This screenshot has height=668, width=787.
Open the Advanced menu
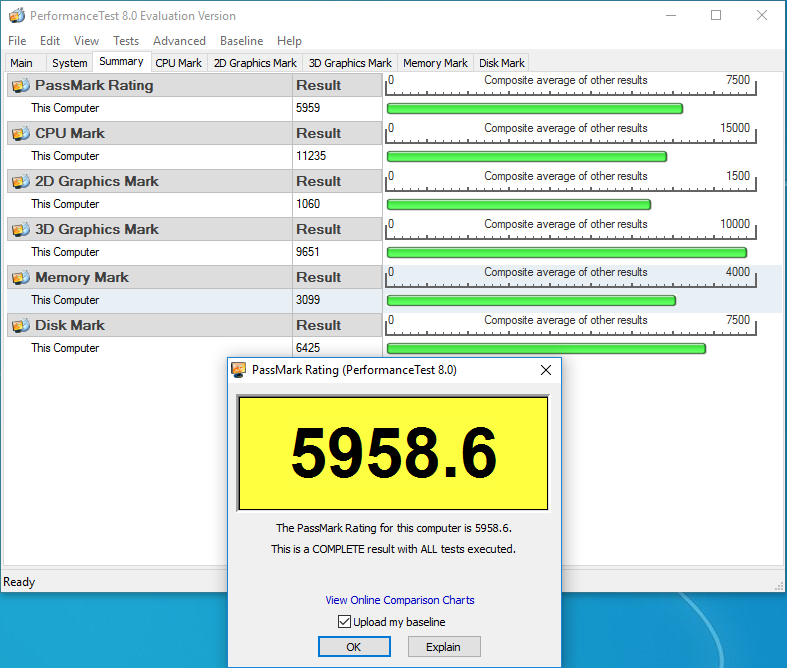click(179, 41)
